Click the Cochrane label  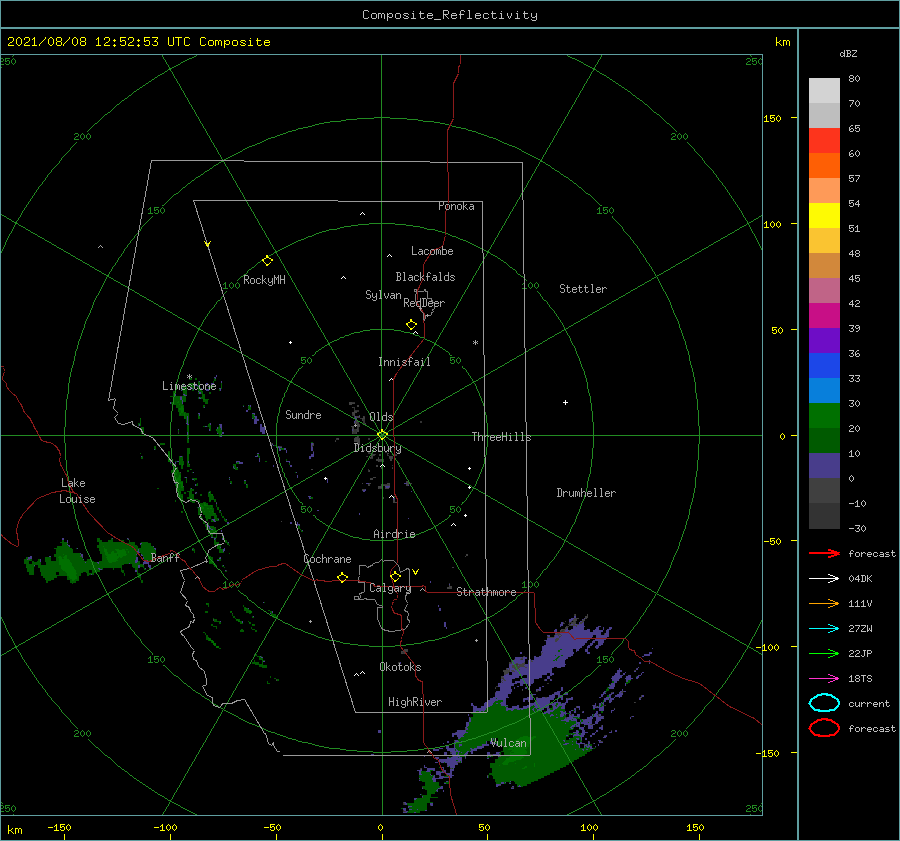pyautogui.click(x=327, y=559)
